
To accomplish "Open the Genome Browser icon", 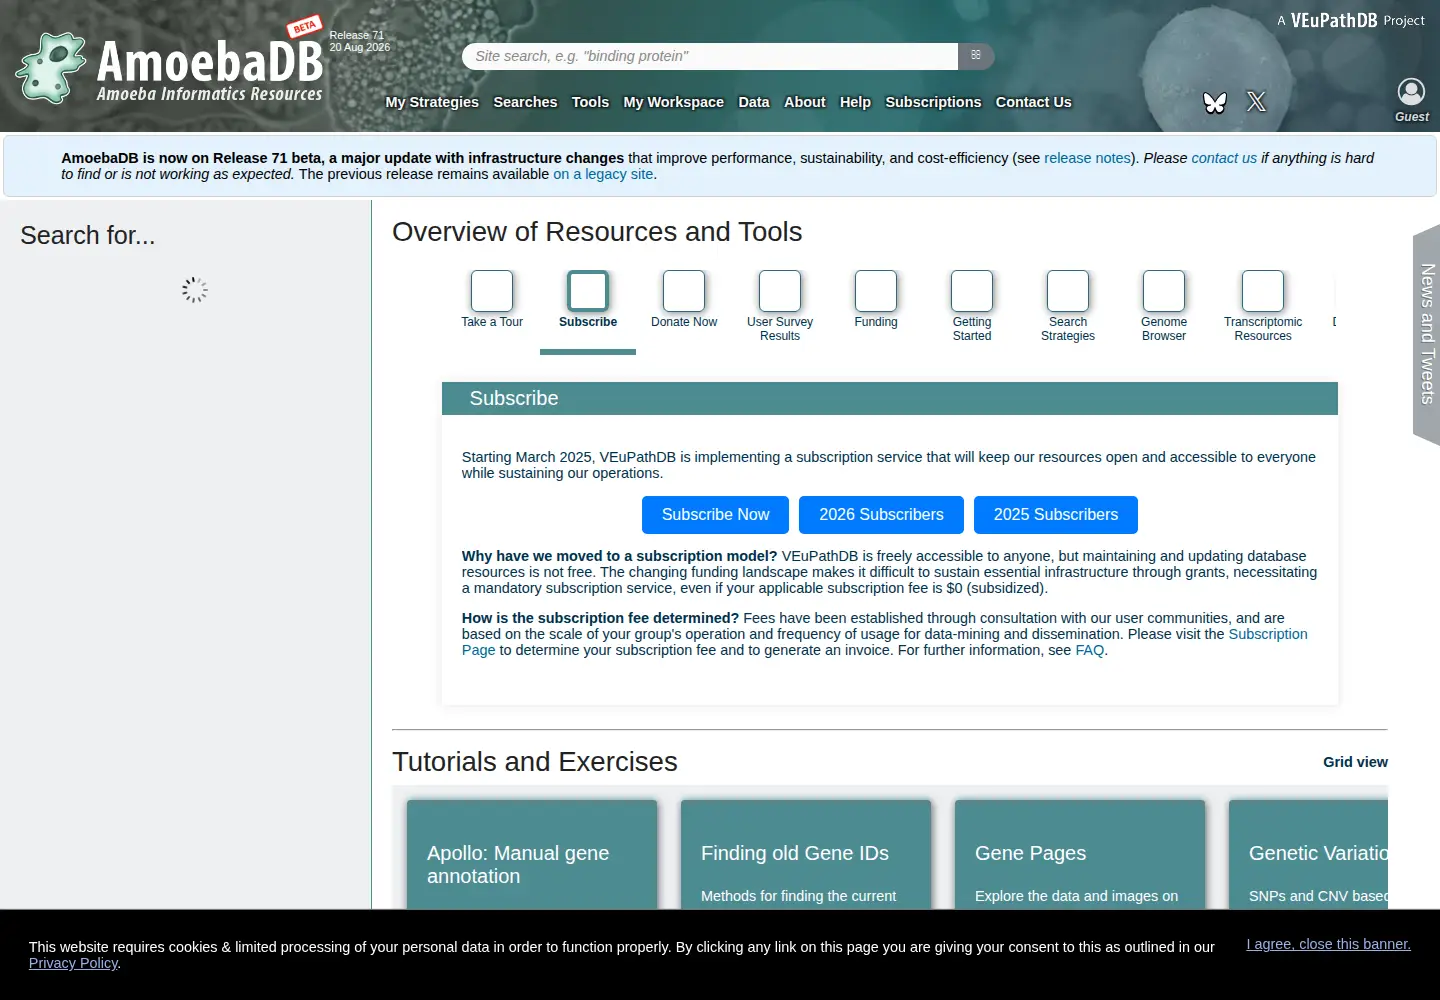I will point(1164,291).
